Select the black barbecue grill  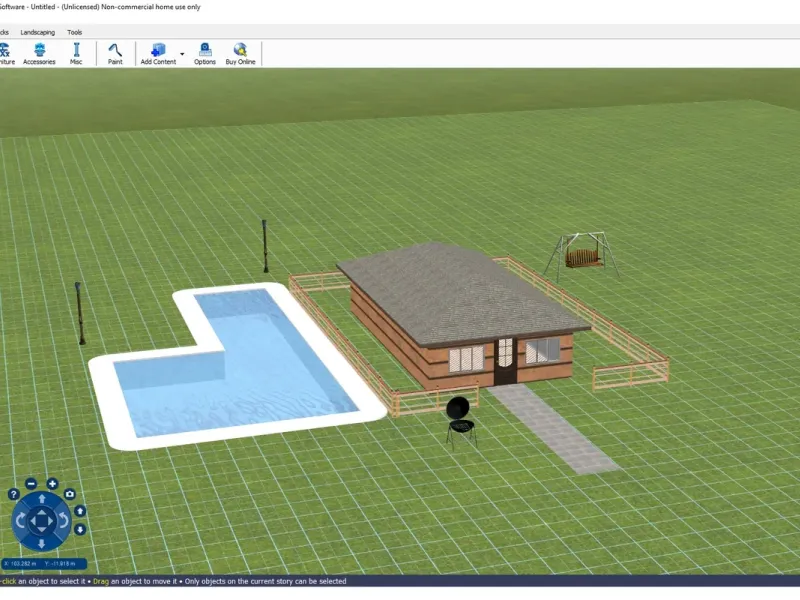(461, 422)
